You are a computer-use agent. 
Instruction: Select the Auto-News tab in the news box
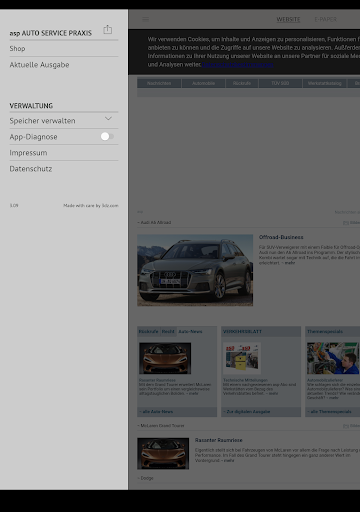click(x=190, y=332)
